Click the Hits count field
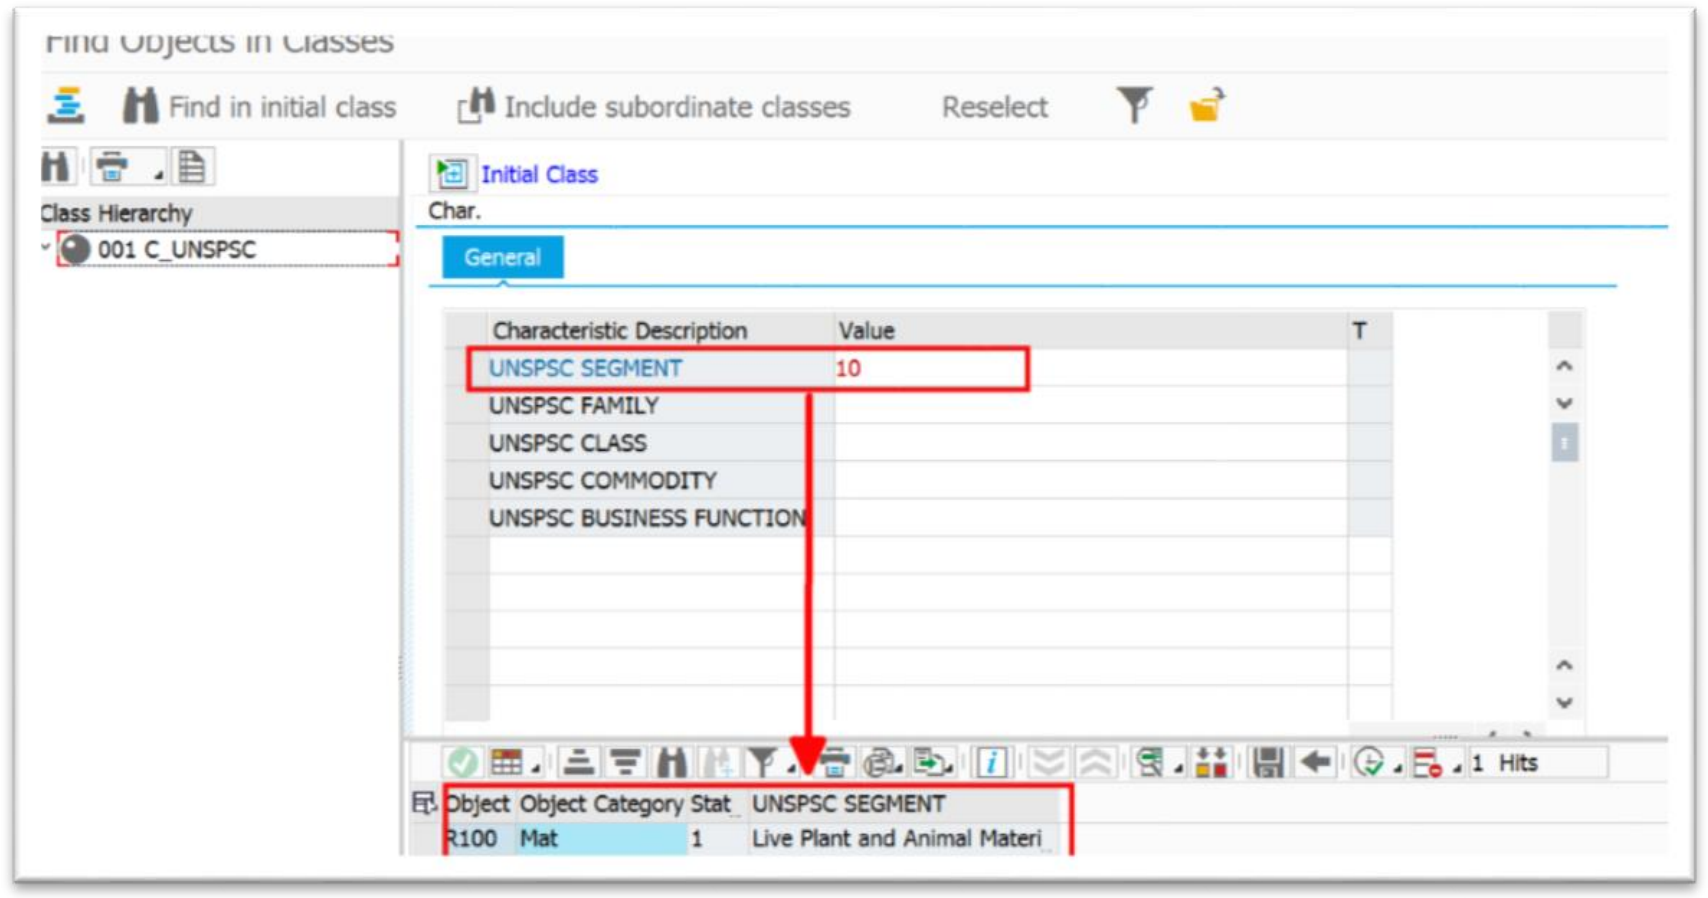This screenshot has width=1708, height=898. tap(1537, 763)
